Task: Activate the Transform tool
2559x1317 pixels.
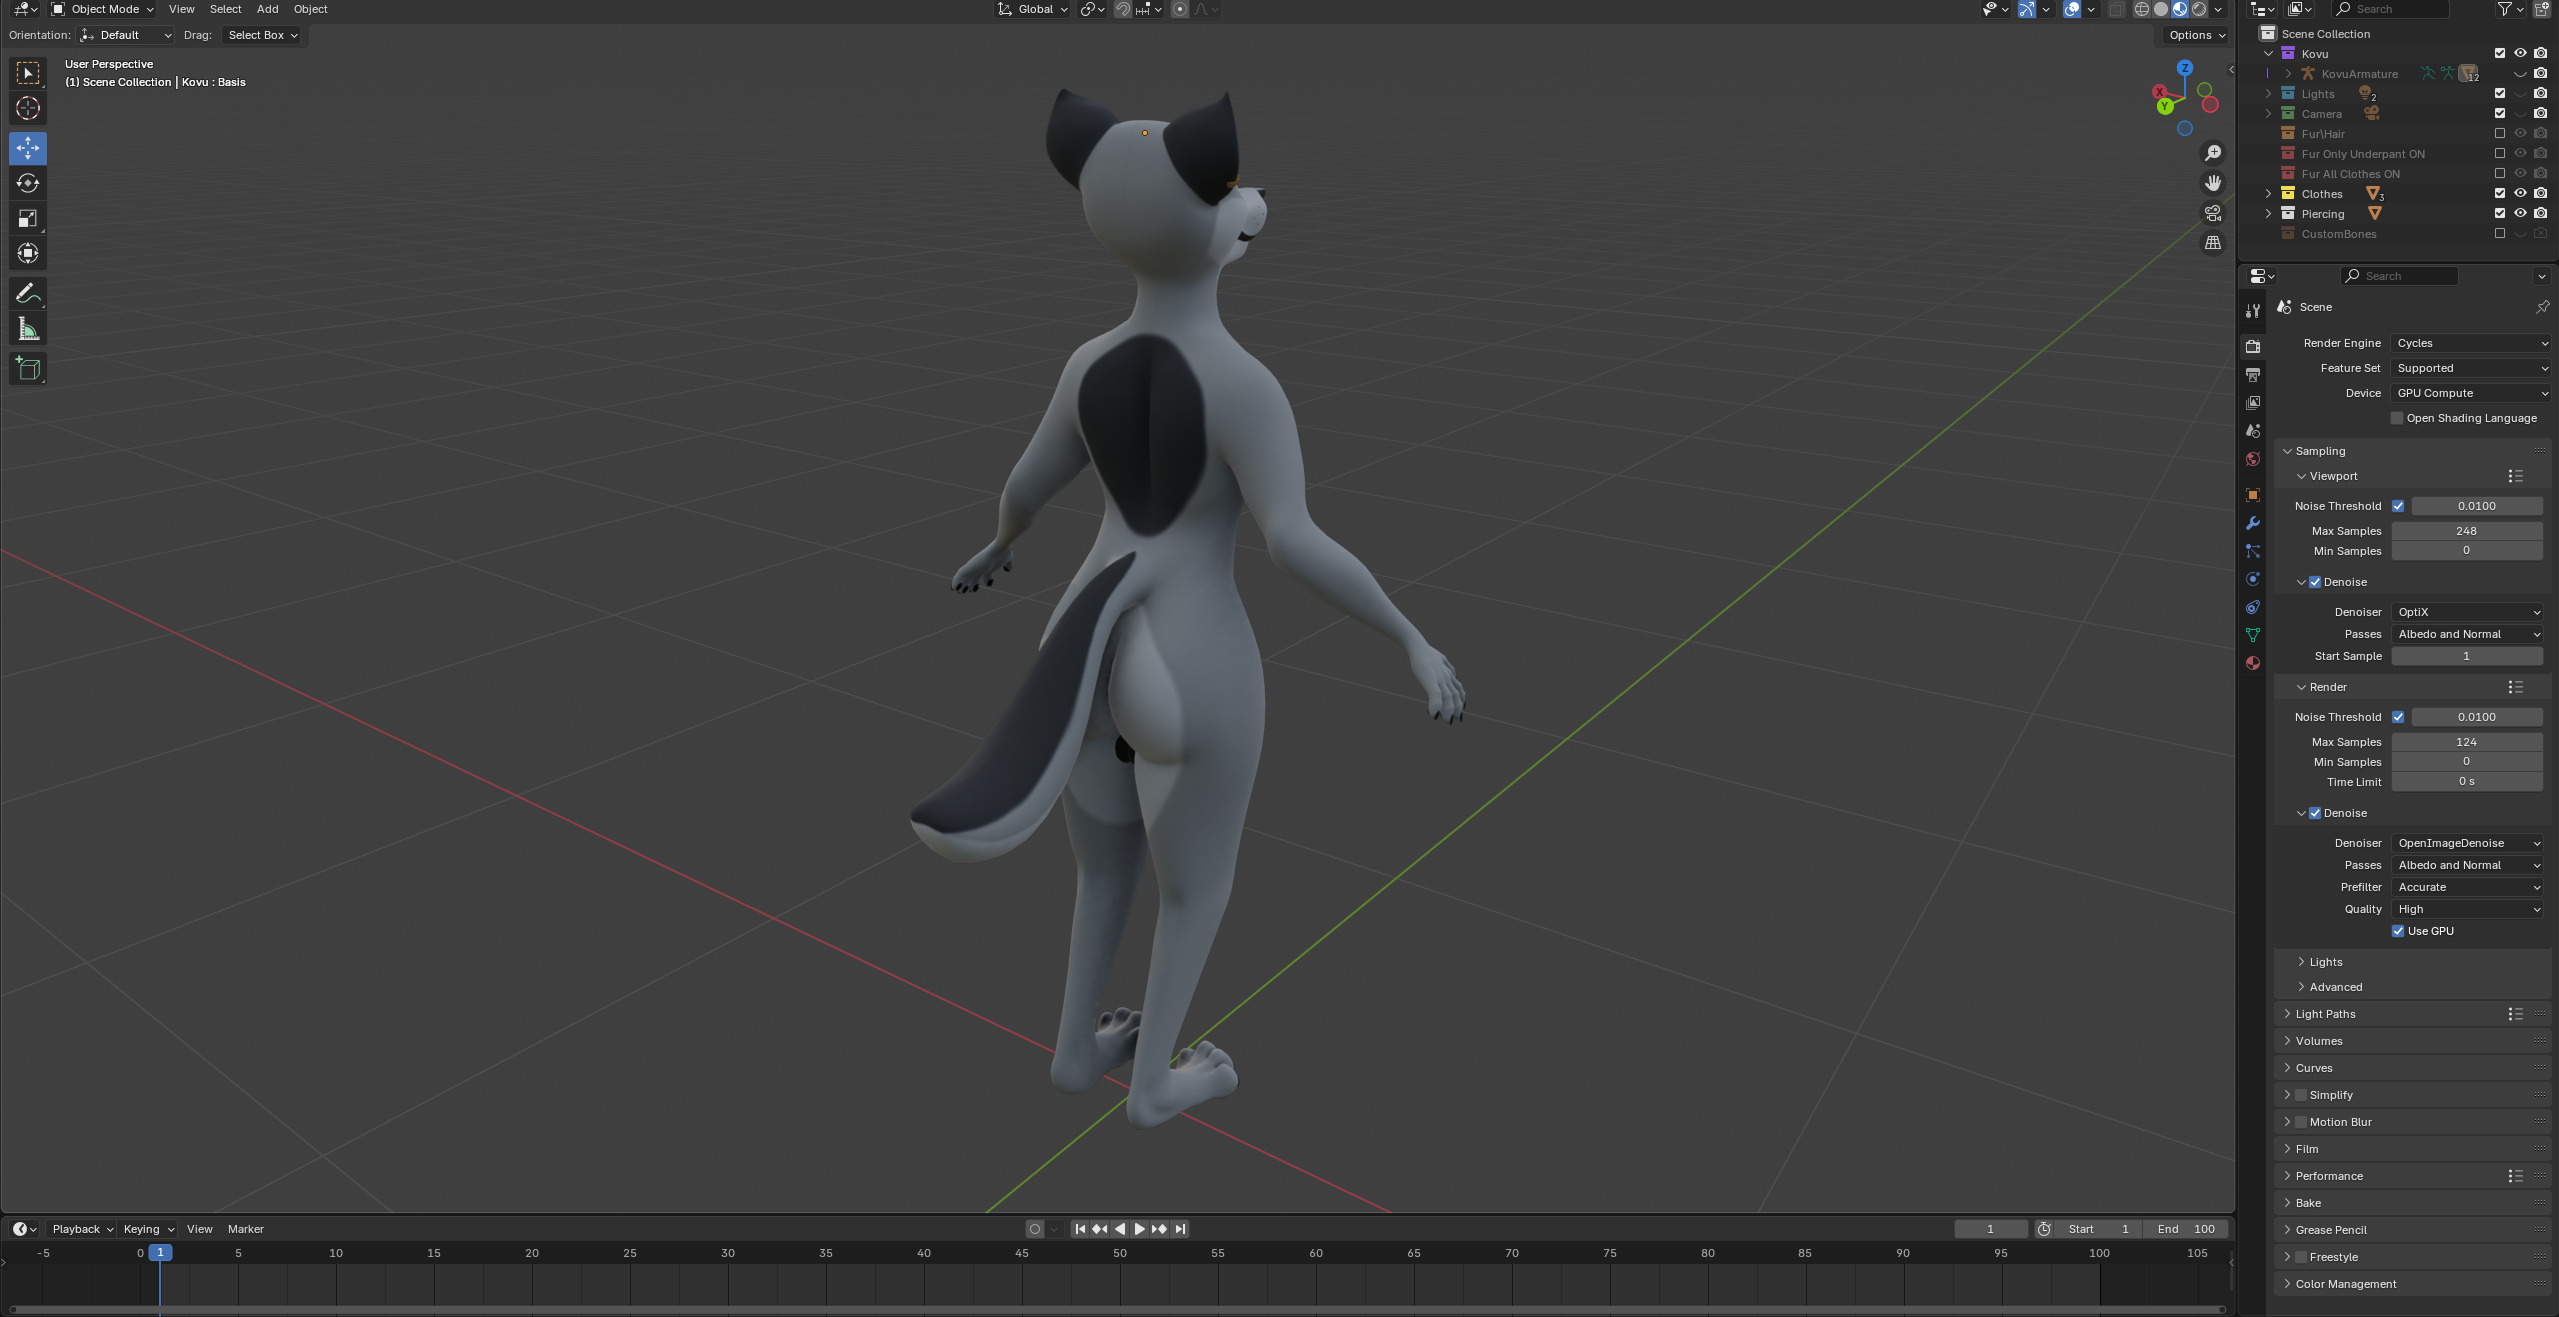Action: click(28, 253)
